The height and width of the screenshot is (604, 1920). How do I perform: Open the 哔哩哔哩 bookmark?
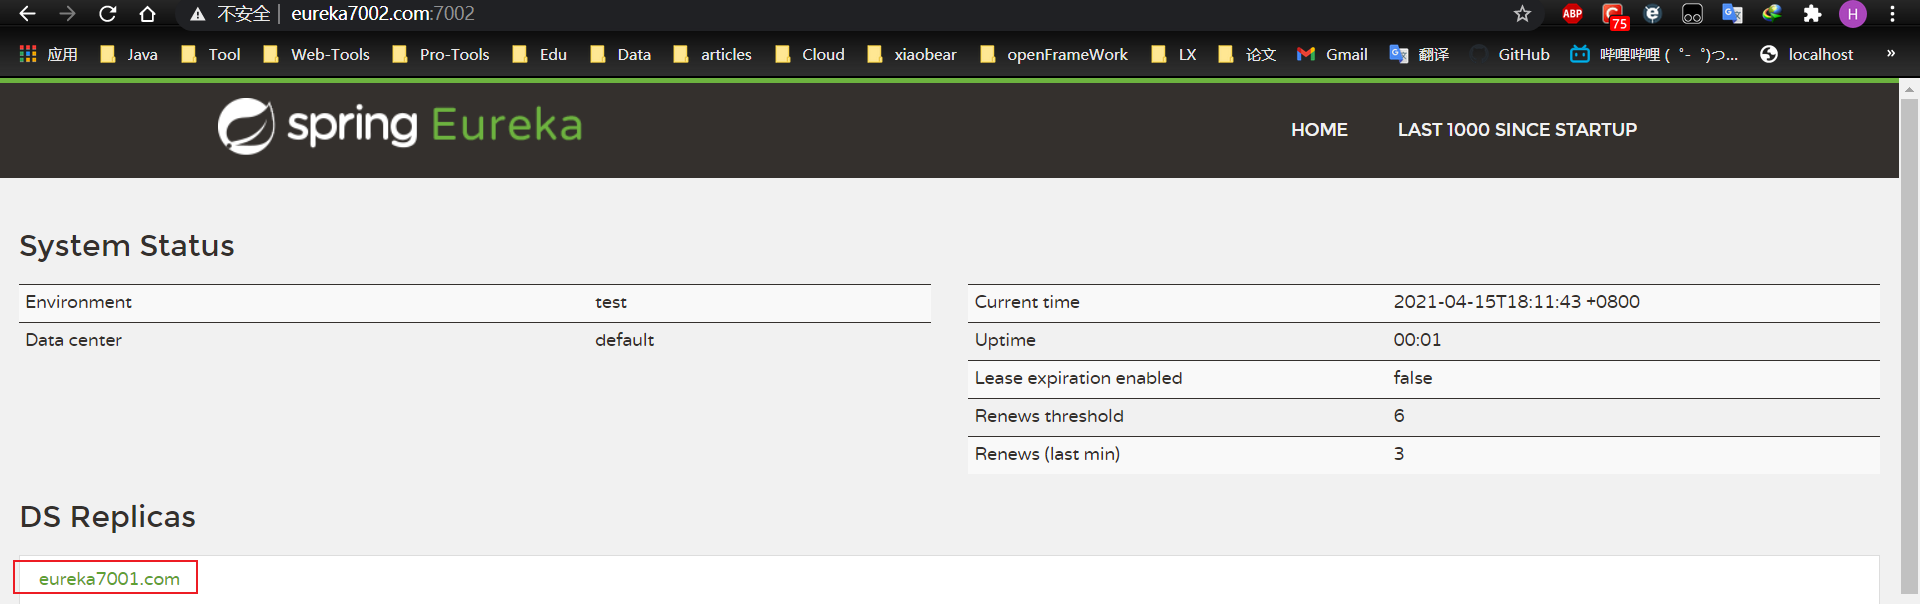point(1654,54)
